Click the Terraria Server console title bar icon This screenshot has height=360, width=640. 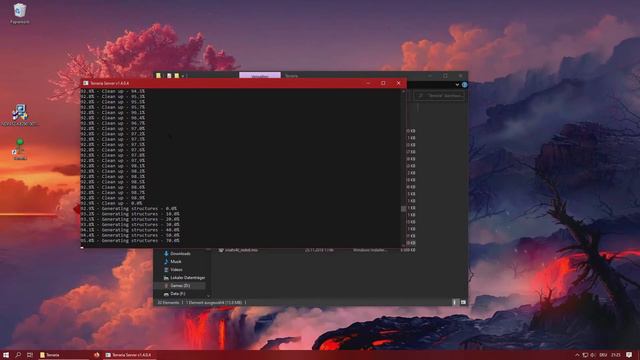[x=86, y=83]
